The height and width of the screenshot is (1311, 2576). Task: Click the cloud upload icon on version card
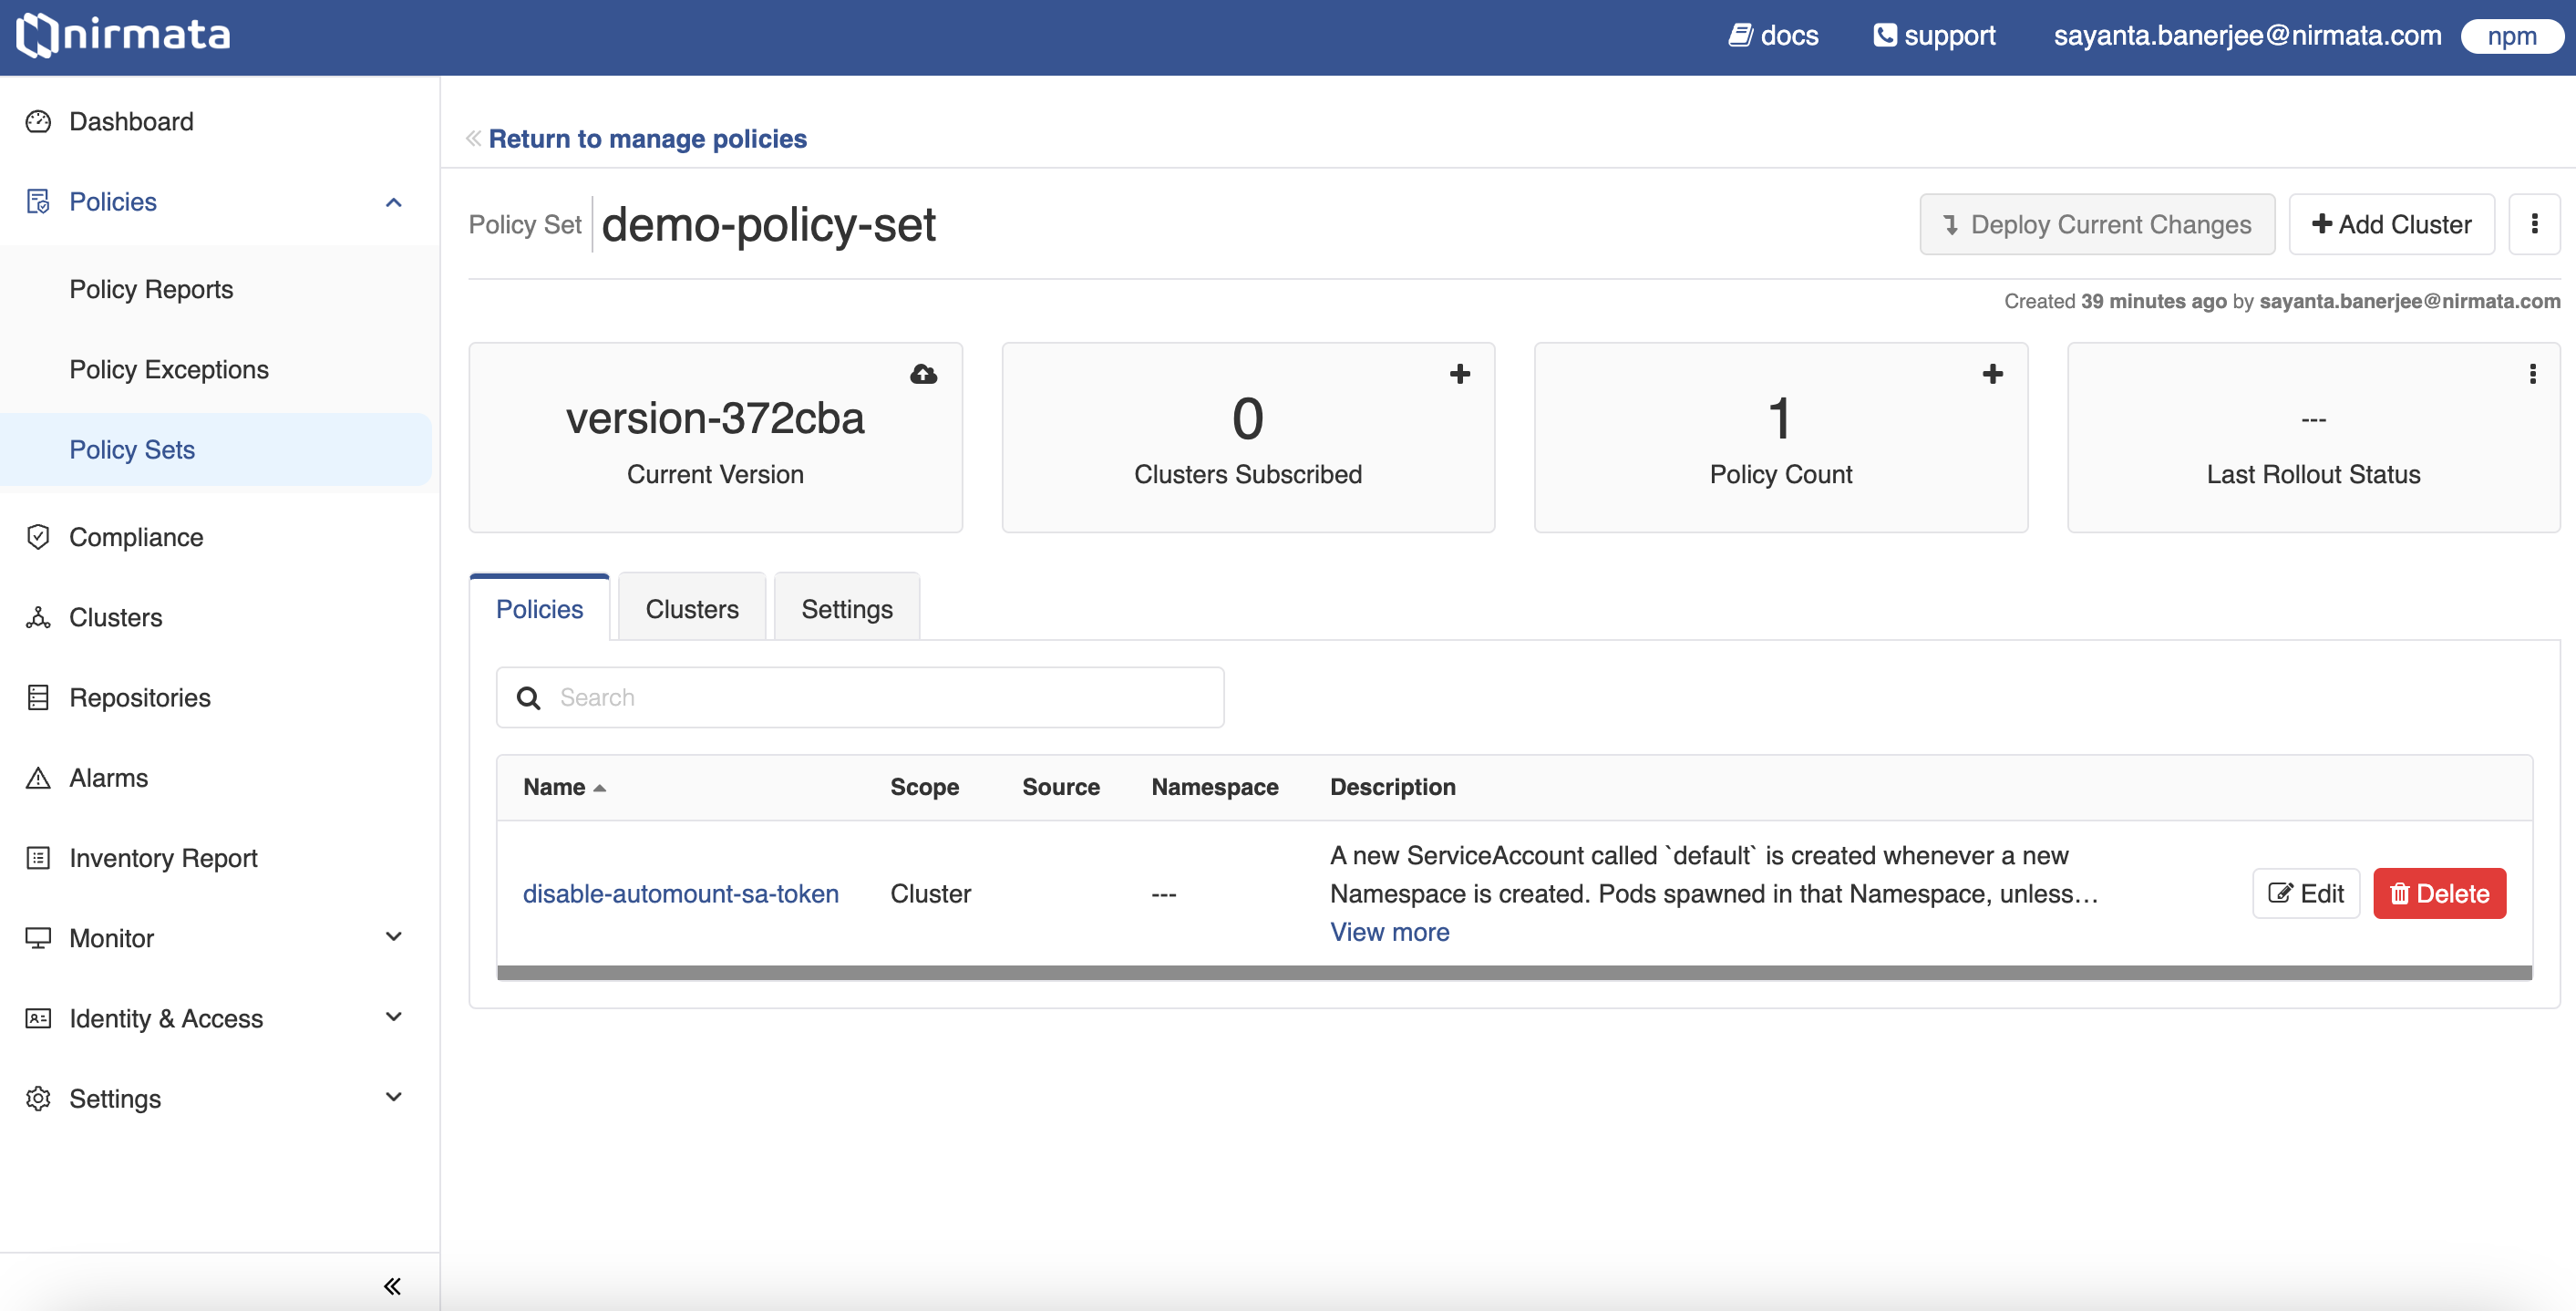pos(923,374)
